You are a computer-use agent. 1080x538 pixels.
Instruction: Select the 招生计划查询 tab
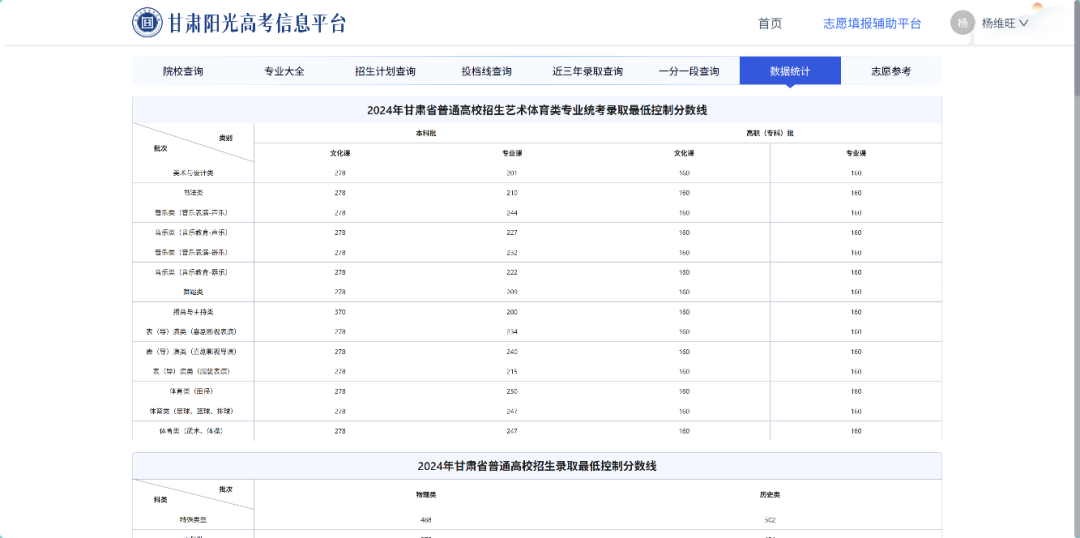click(x=385, y=71)
